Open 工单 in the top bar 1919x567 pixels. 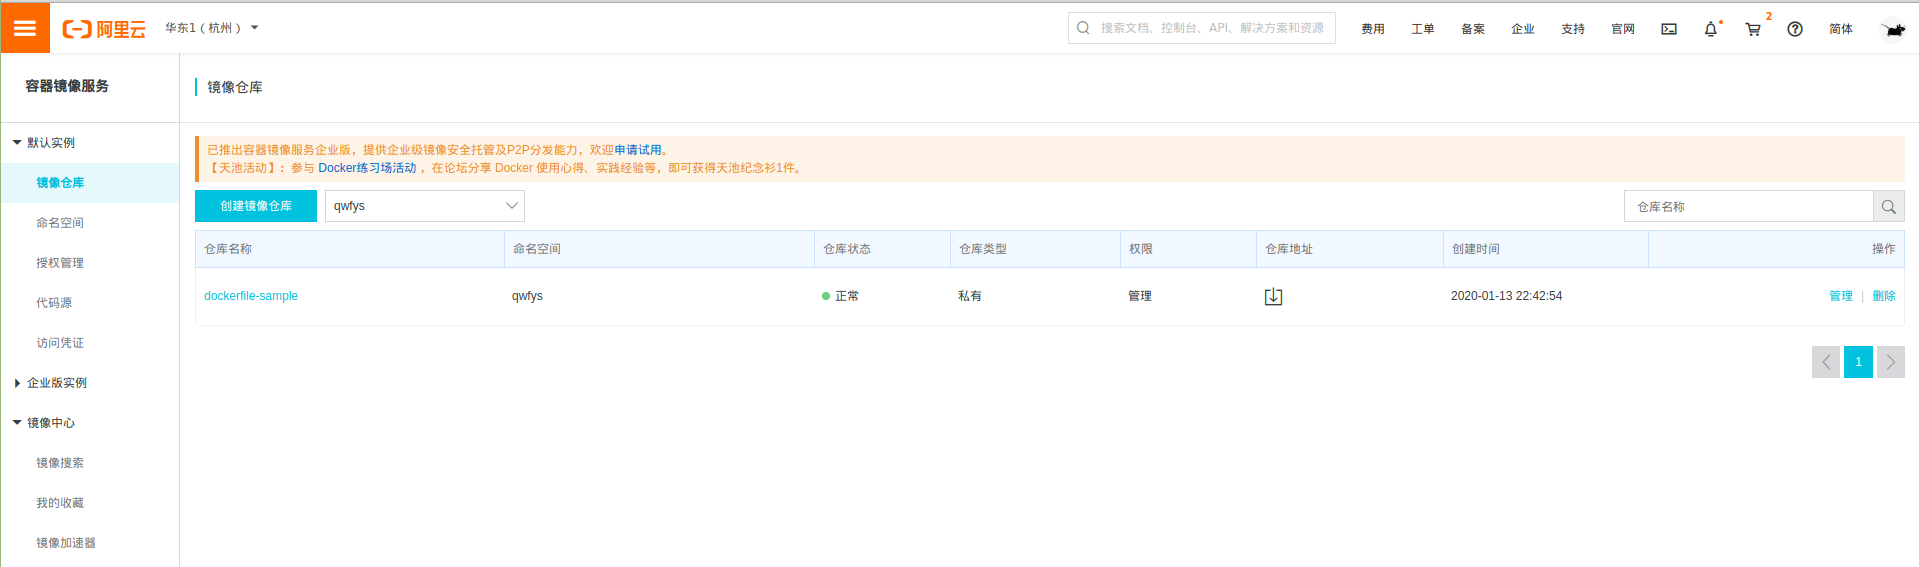click(x=1423, y=29)
